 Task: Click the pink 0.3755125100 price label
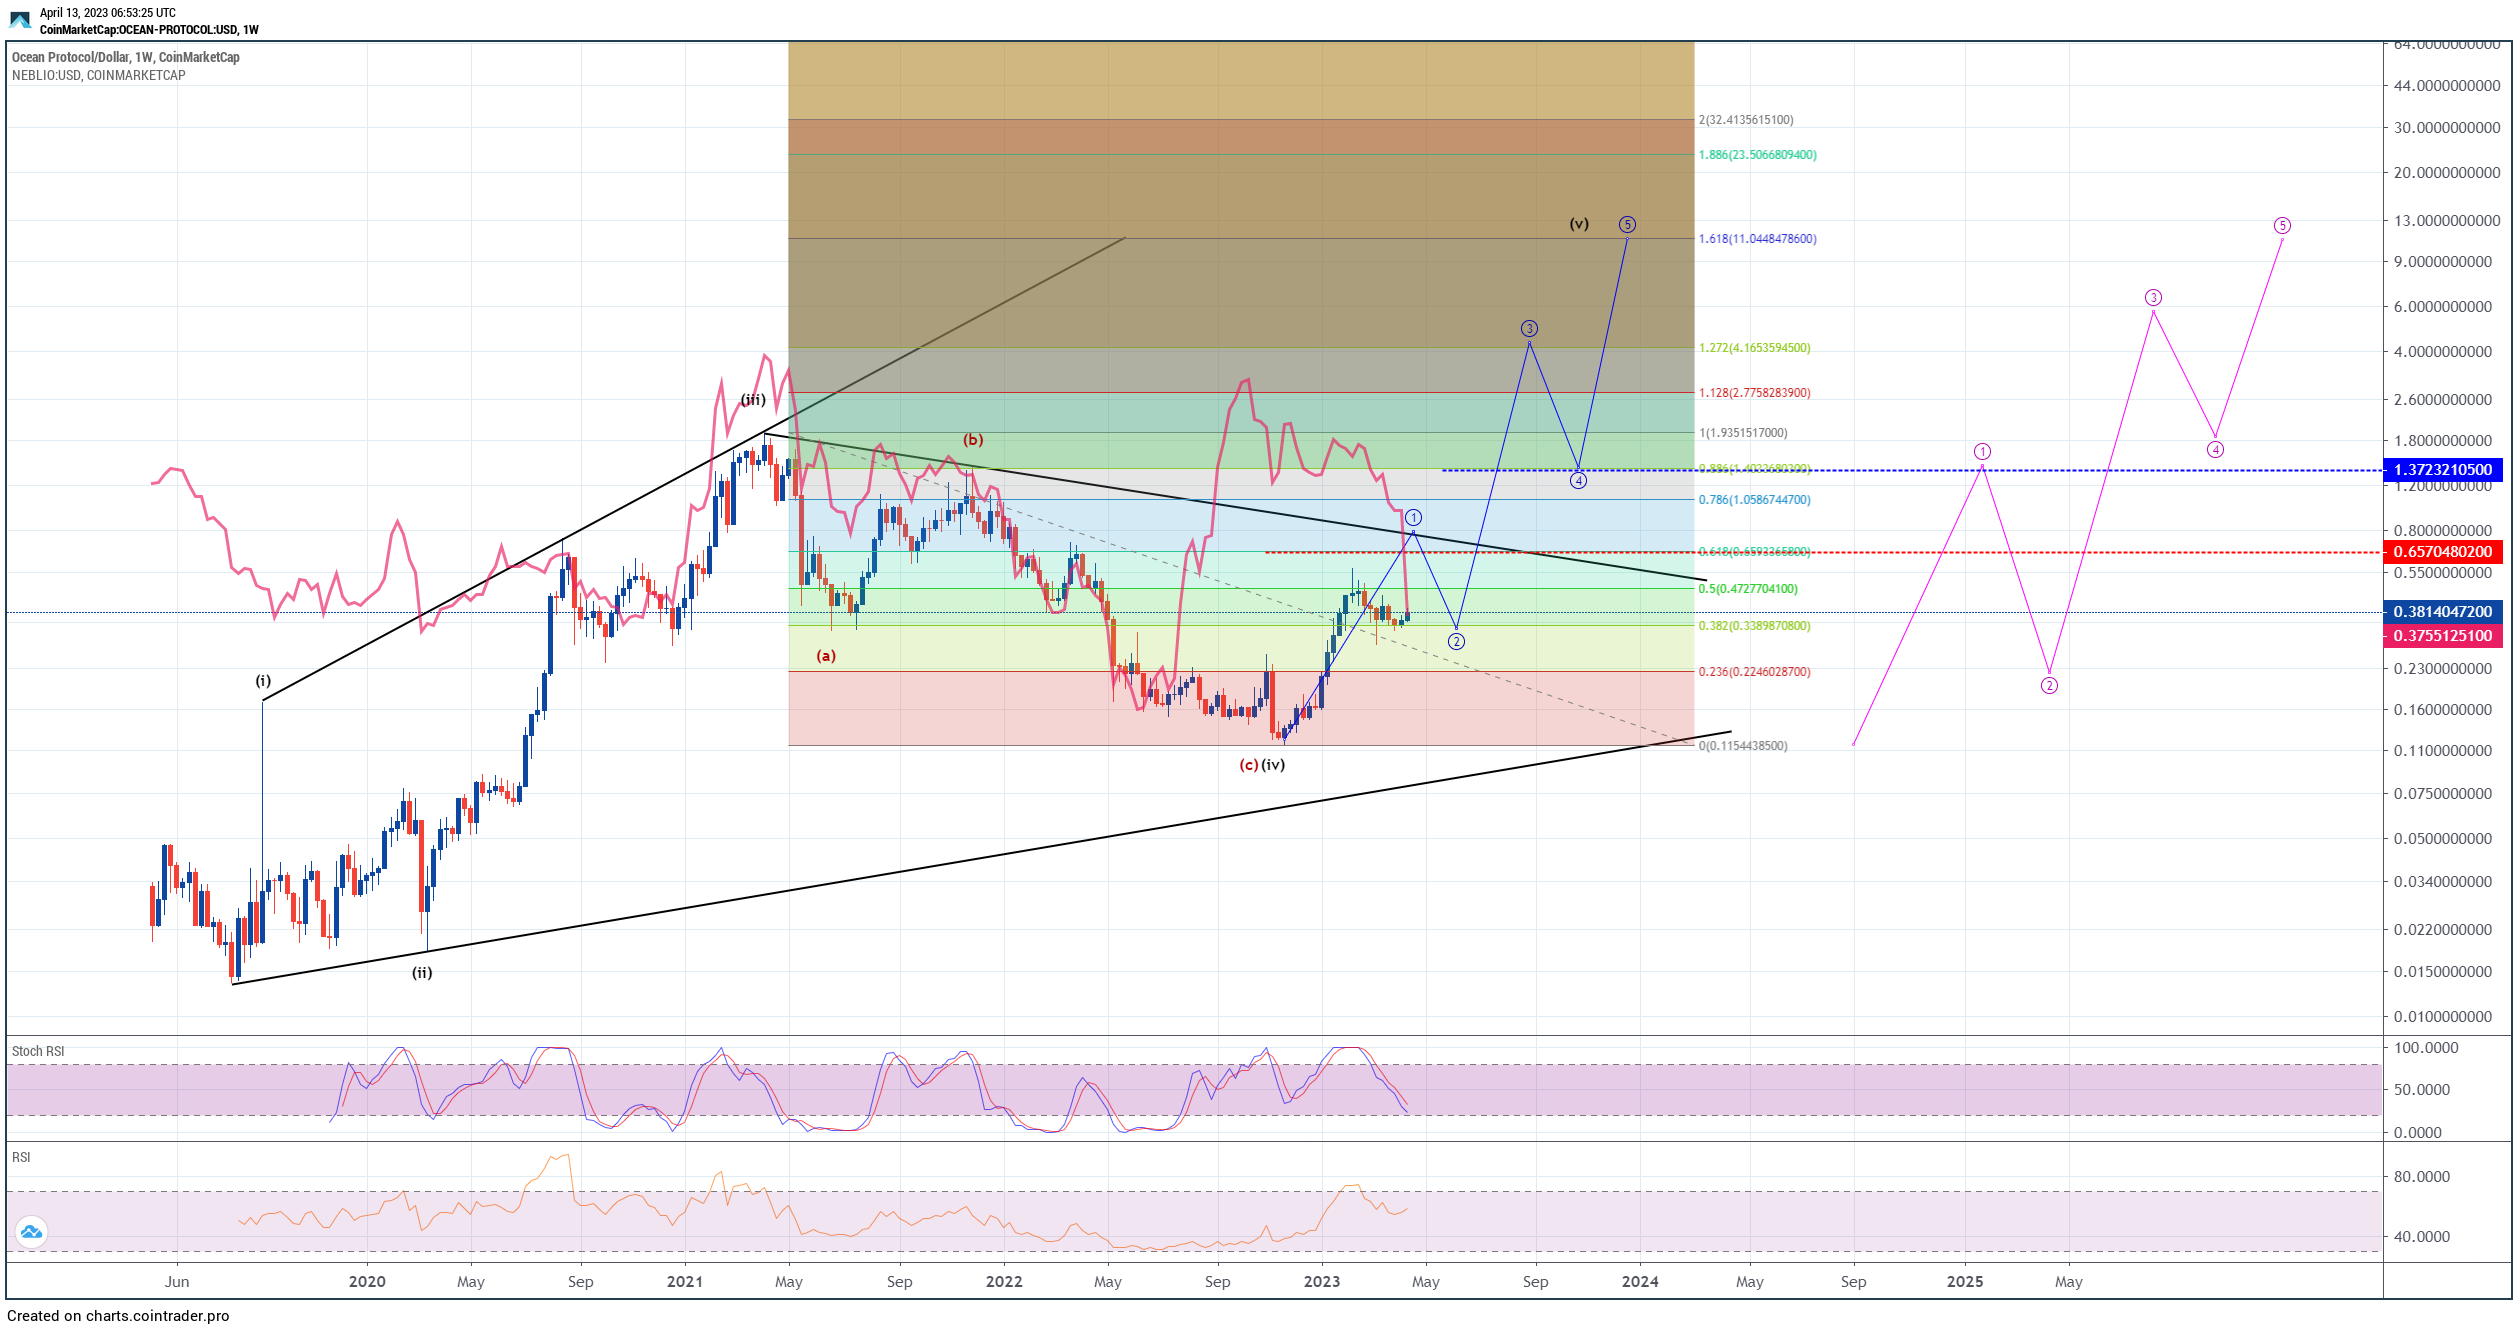pos(2442,636)
